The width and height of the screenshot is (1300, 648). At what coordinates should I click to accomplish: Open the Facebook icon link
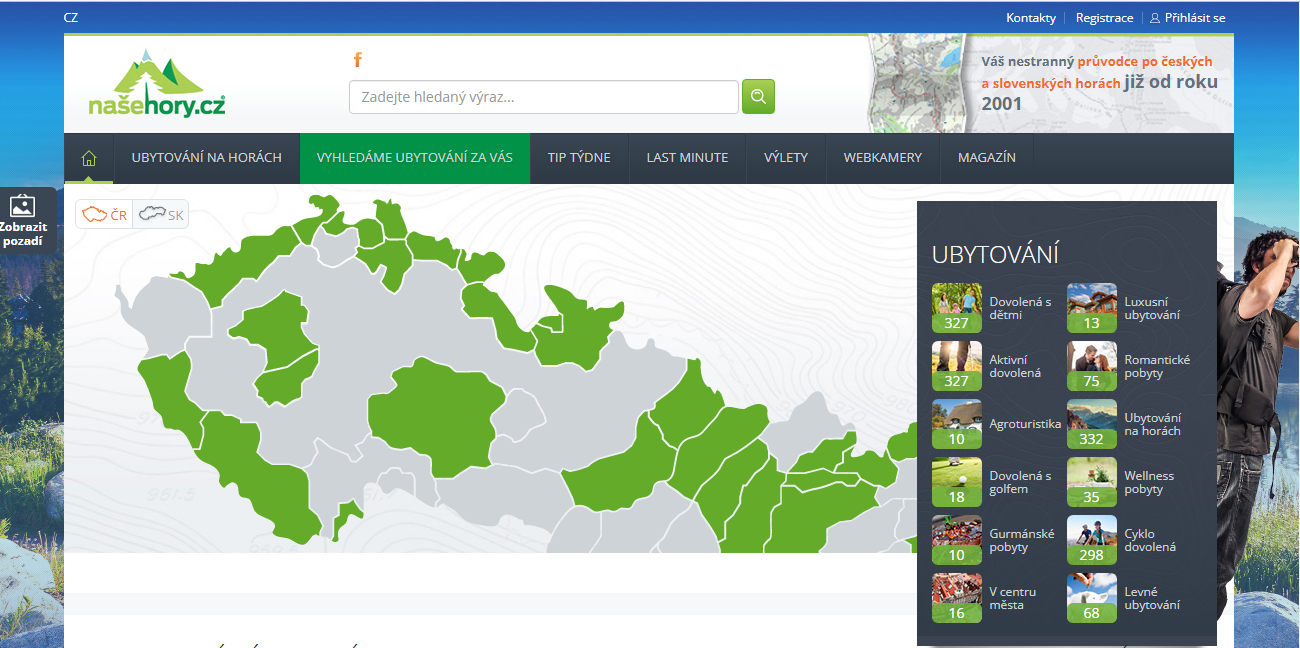(357, 60)
